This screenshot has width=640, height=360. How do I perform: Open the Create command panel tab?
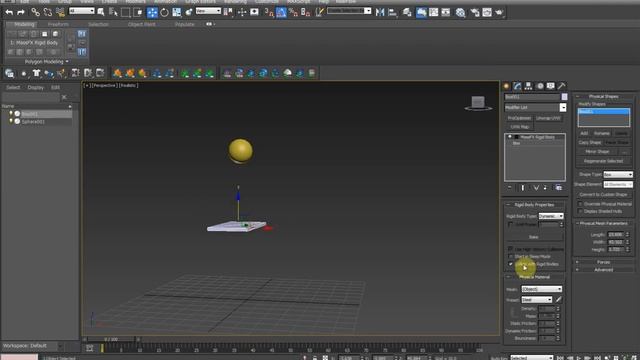point(507,86)
